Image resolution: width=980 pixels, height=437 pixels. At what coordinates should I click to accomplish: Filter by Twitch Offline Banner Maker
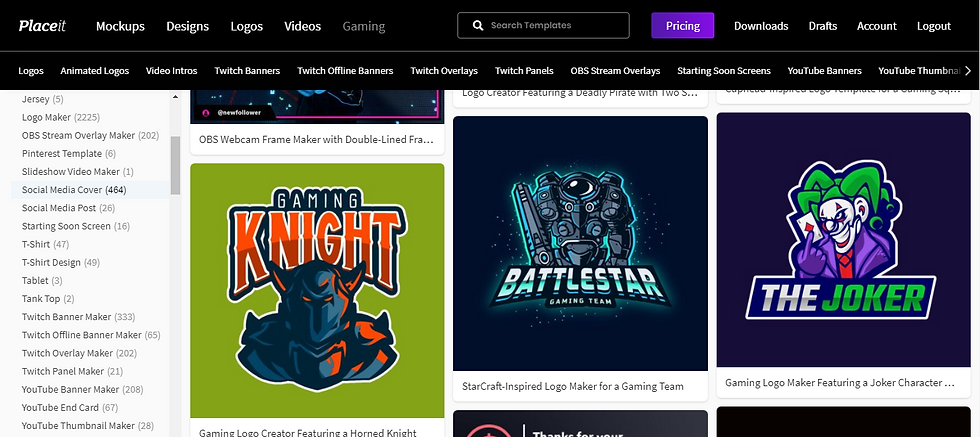point(91,334)
